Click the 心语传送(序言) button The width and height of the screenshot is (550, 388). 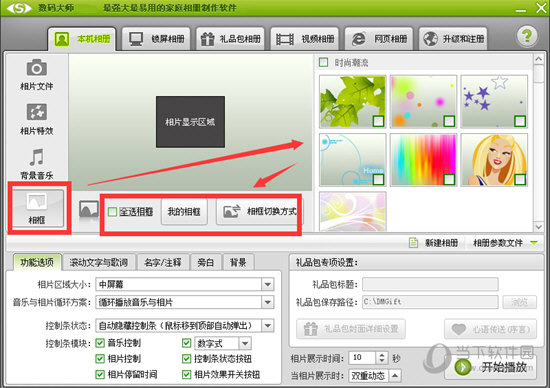pos(490,329)
